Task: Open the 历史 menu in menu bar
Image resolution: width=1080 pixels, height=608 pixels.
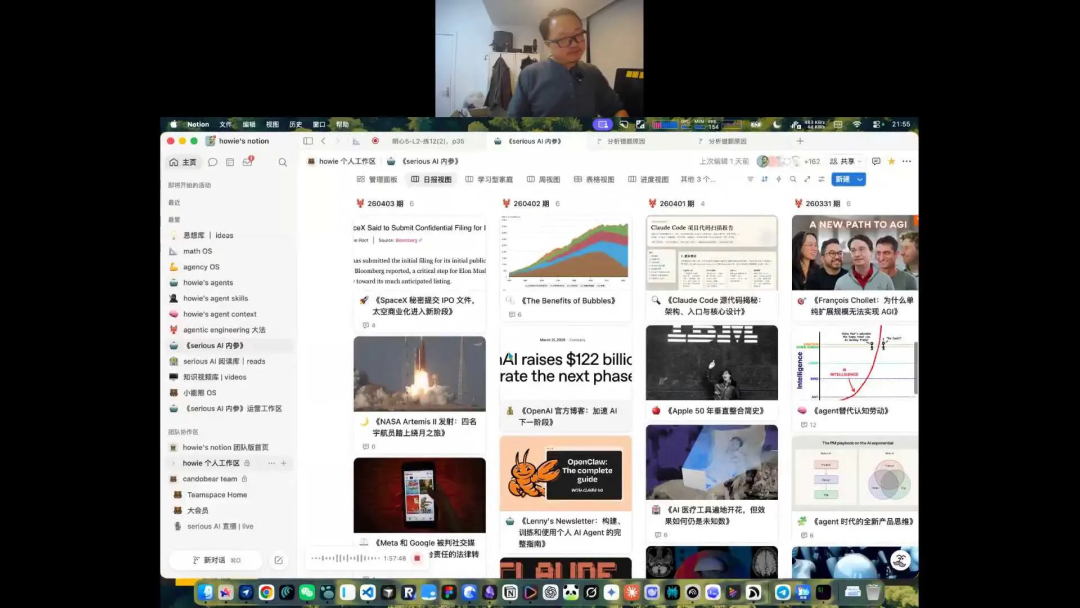Action: click(x=295, y=125)
